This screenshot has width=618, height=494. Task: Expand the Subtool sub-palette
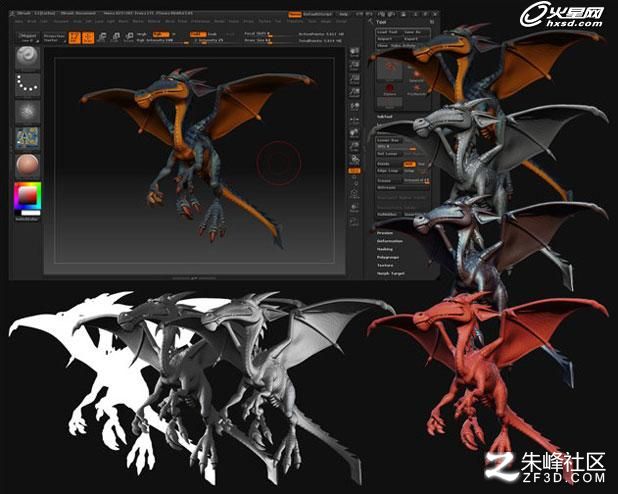click(x=384, y=117)
